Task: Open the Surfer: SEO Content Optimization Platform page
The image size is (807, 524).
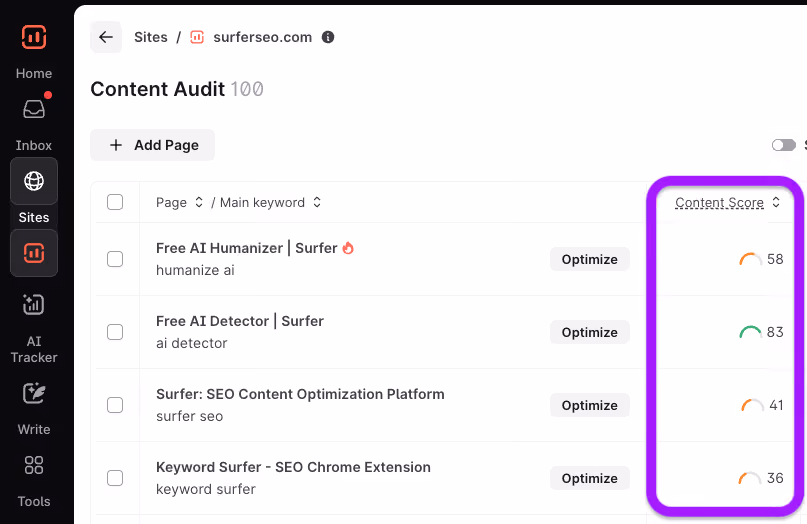Action: tap(300, 394)
